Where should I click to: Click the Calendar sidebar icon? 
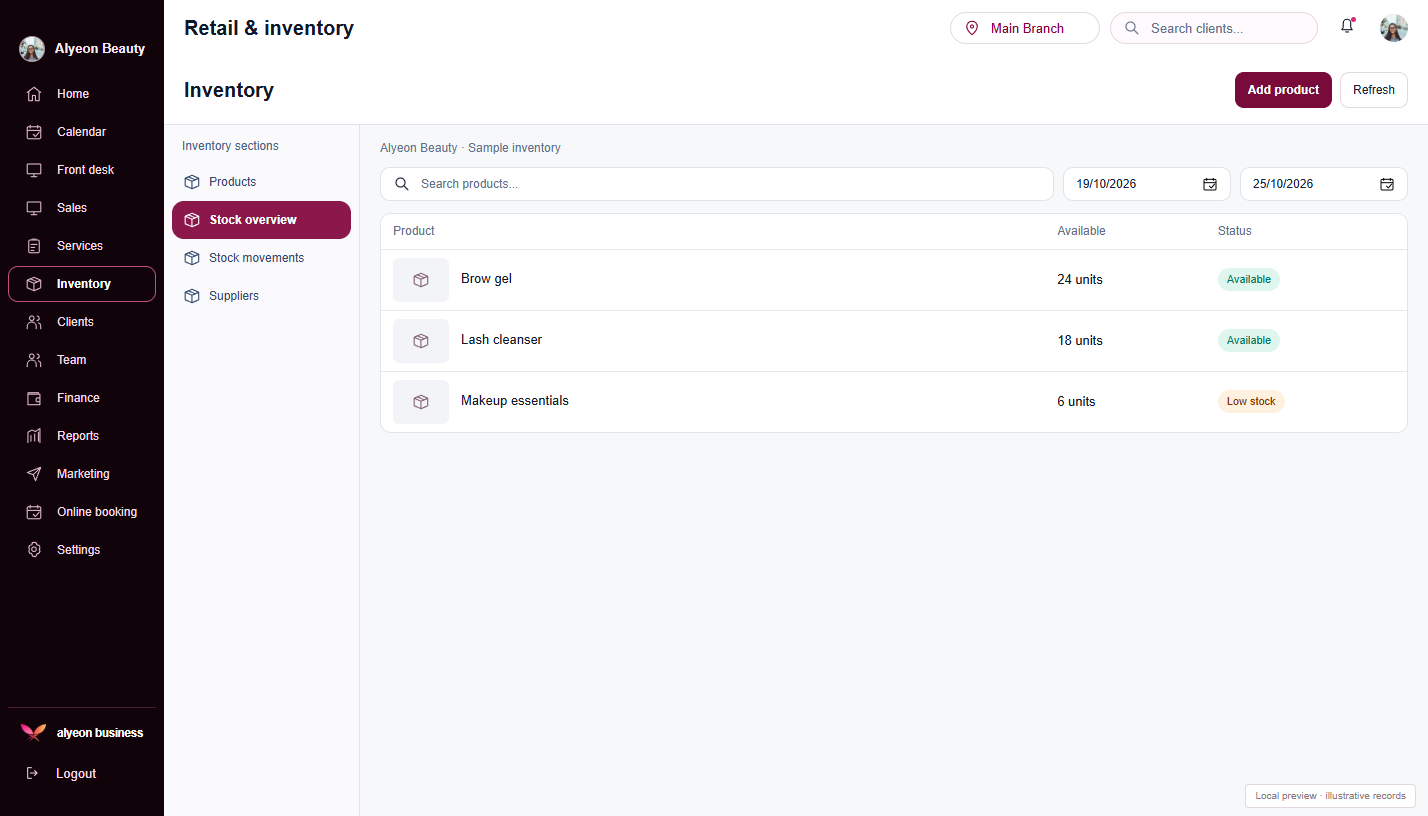tap(34, 132)
